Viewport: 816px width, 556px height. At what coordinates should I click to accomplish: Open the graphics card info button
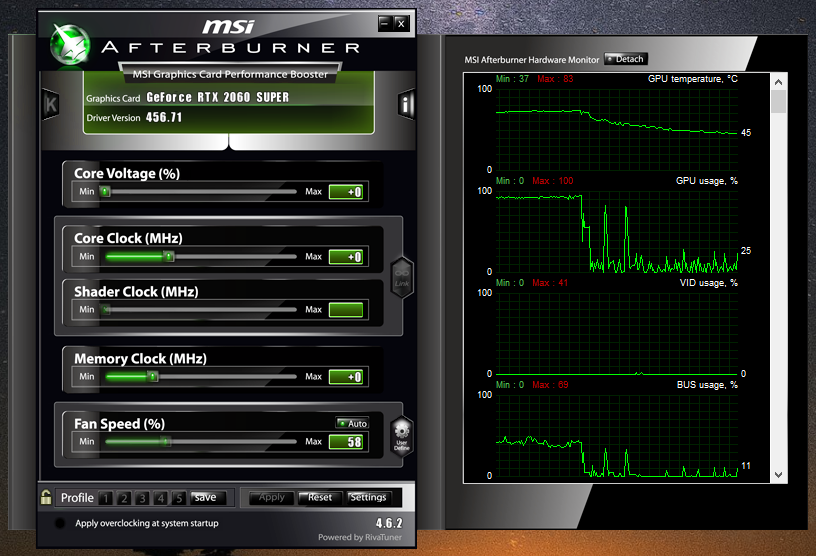click(406, 104)
